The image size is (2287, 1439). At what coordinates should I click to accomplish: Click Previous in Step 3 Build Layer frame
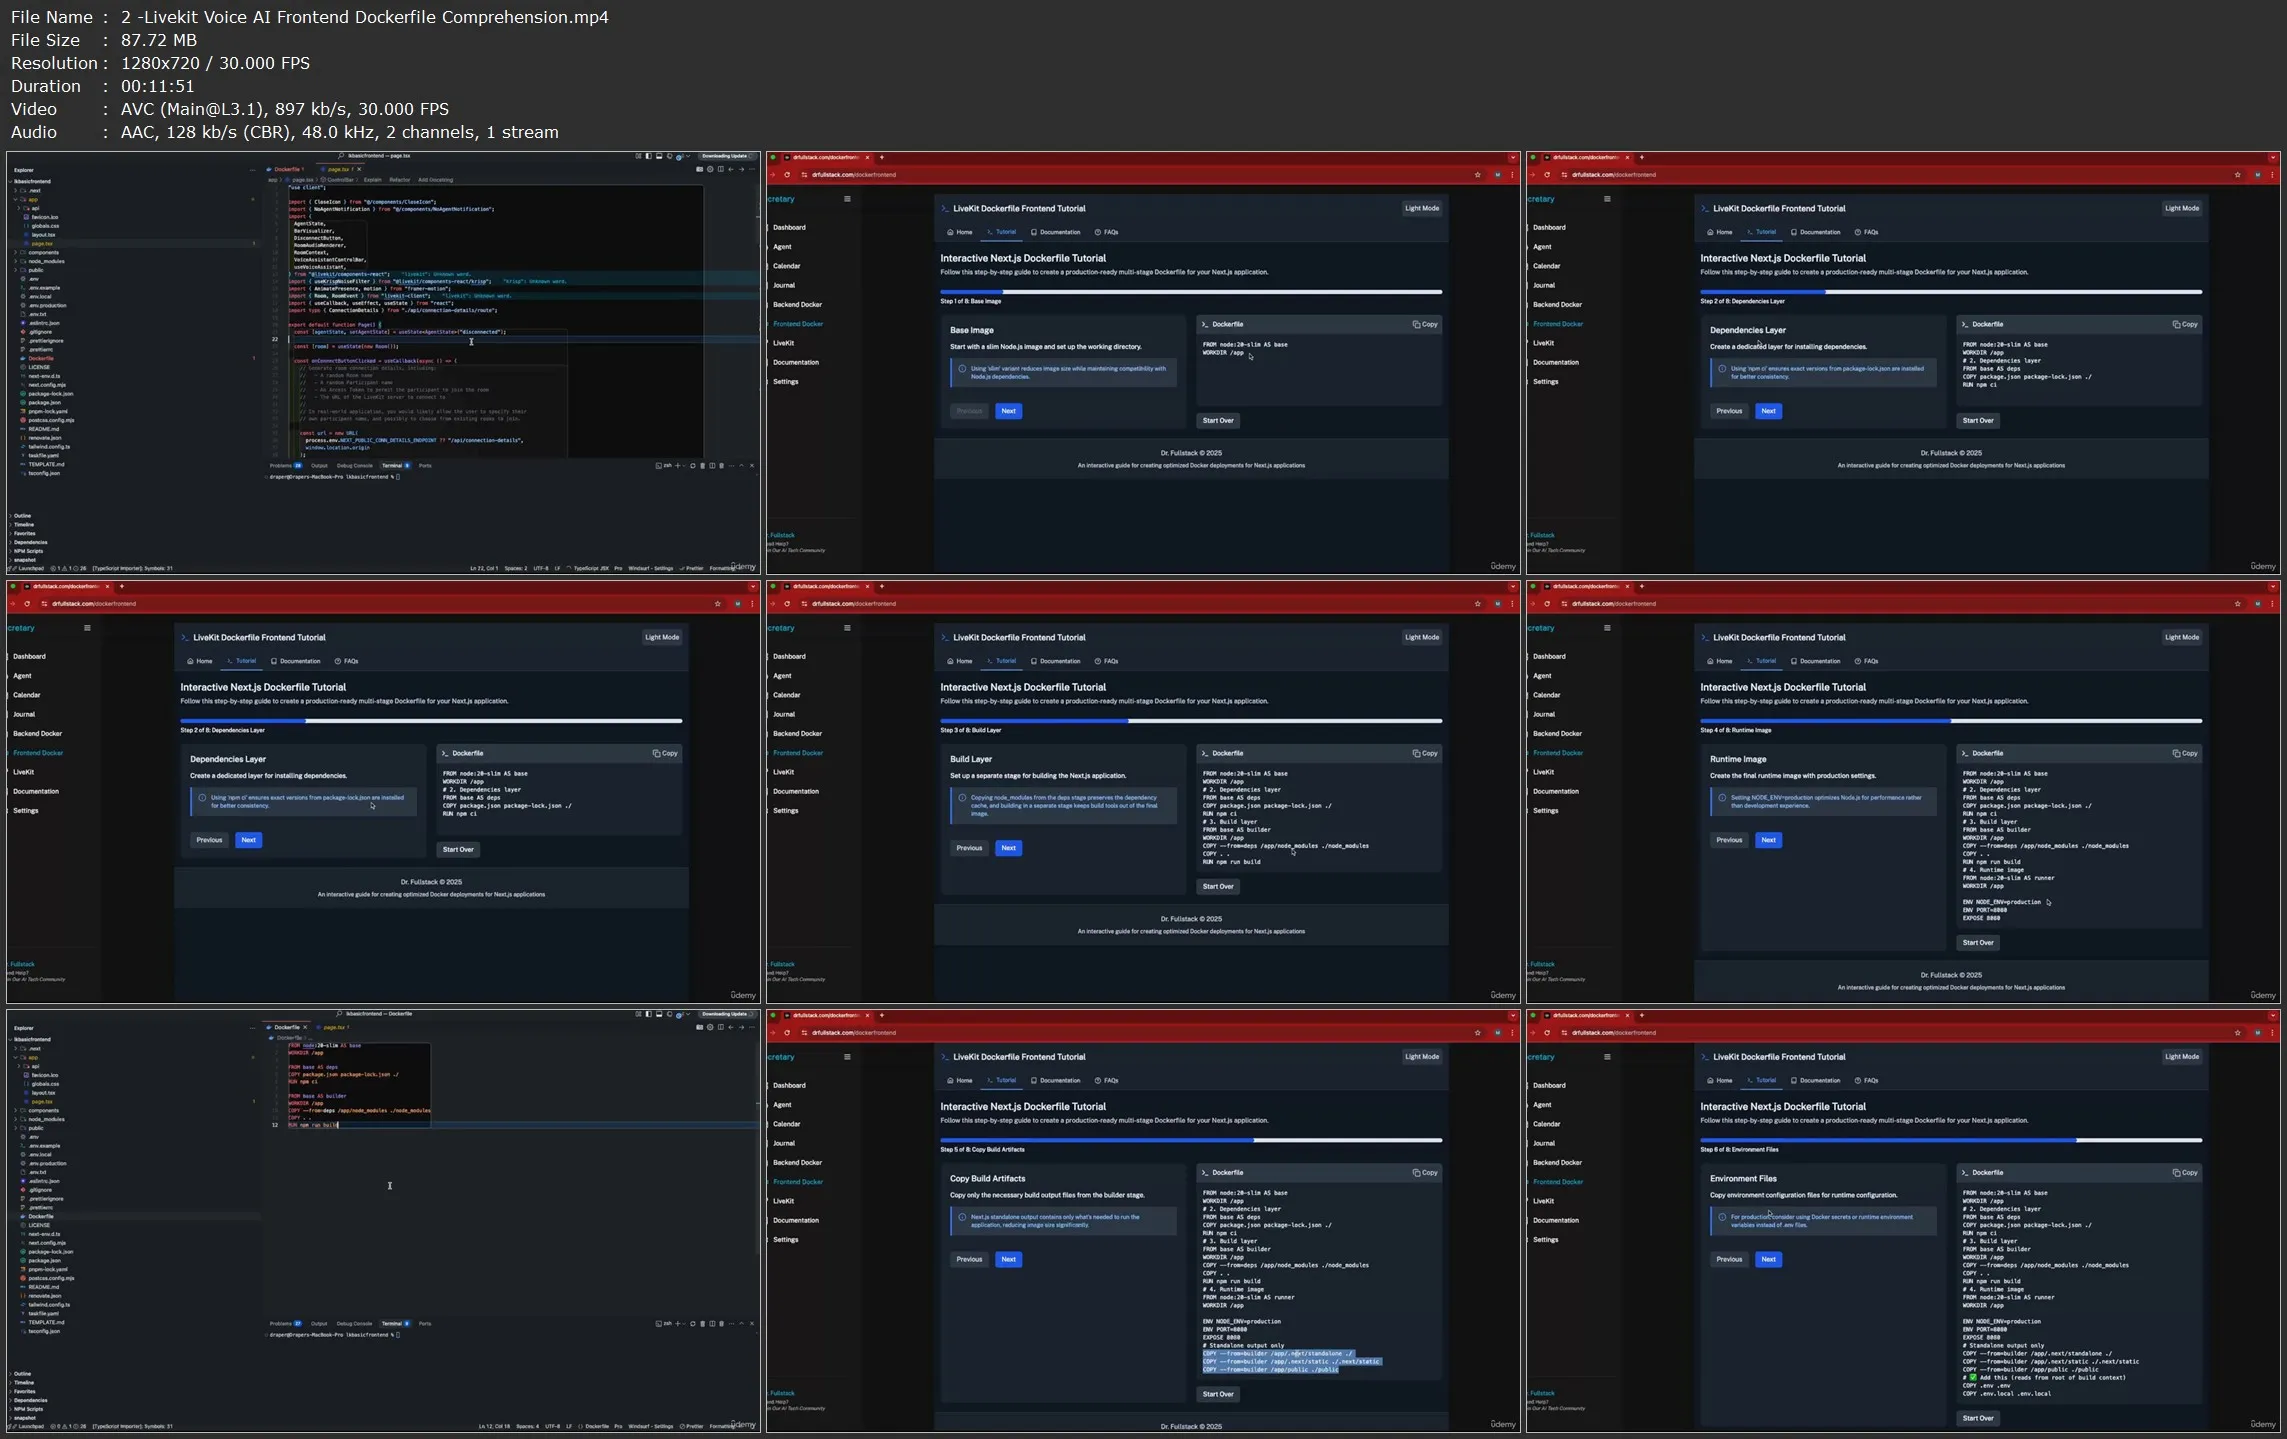[969, 848]
